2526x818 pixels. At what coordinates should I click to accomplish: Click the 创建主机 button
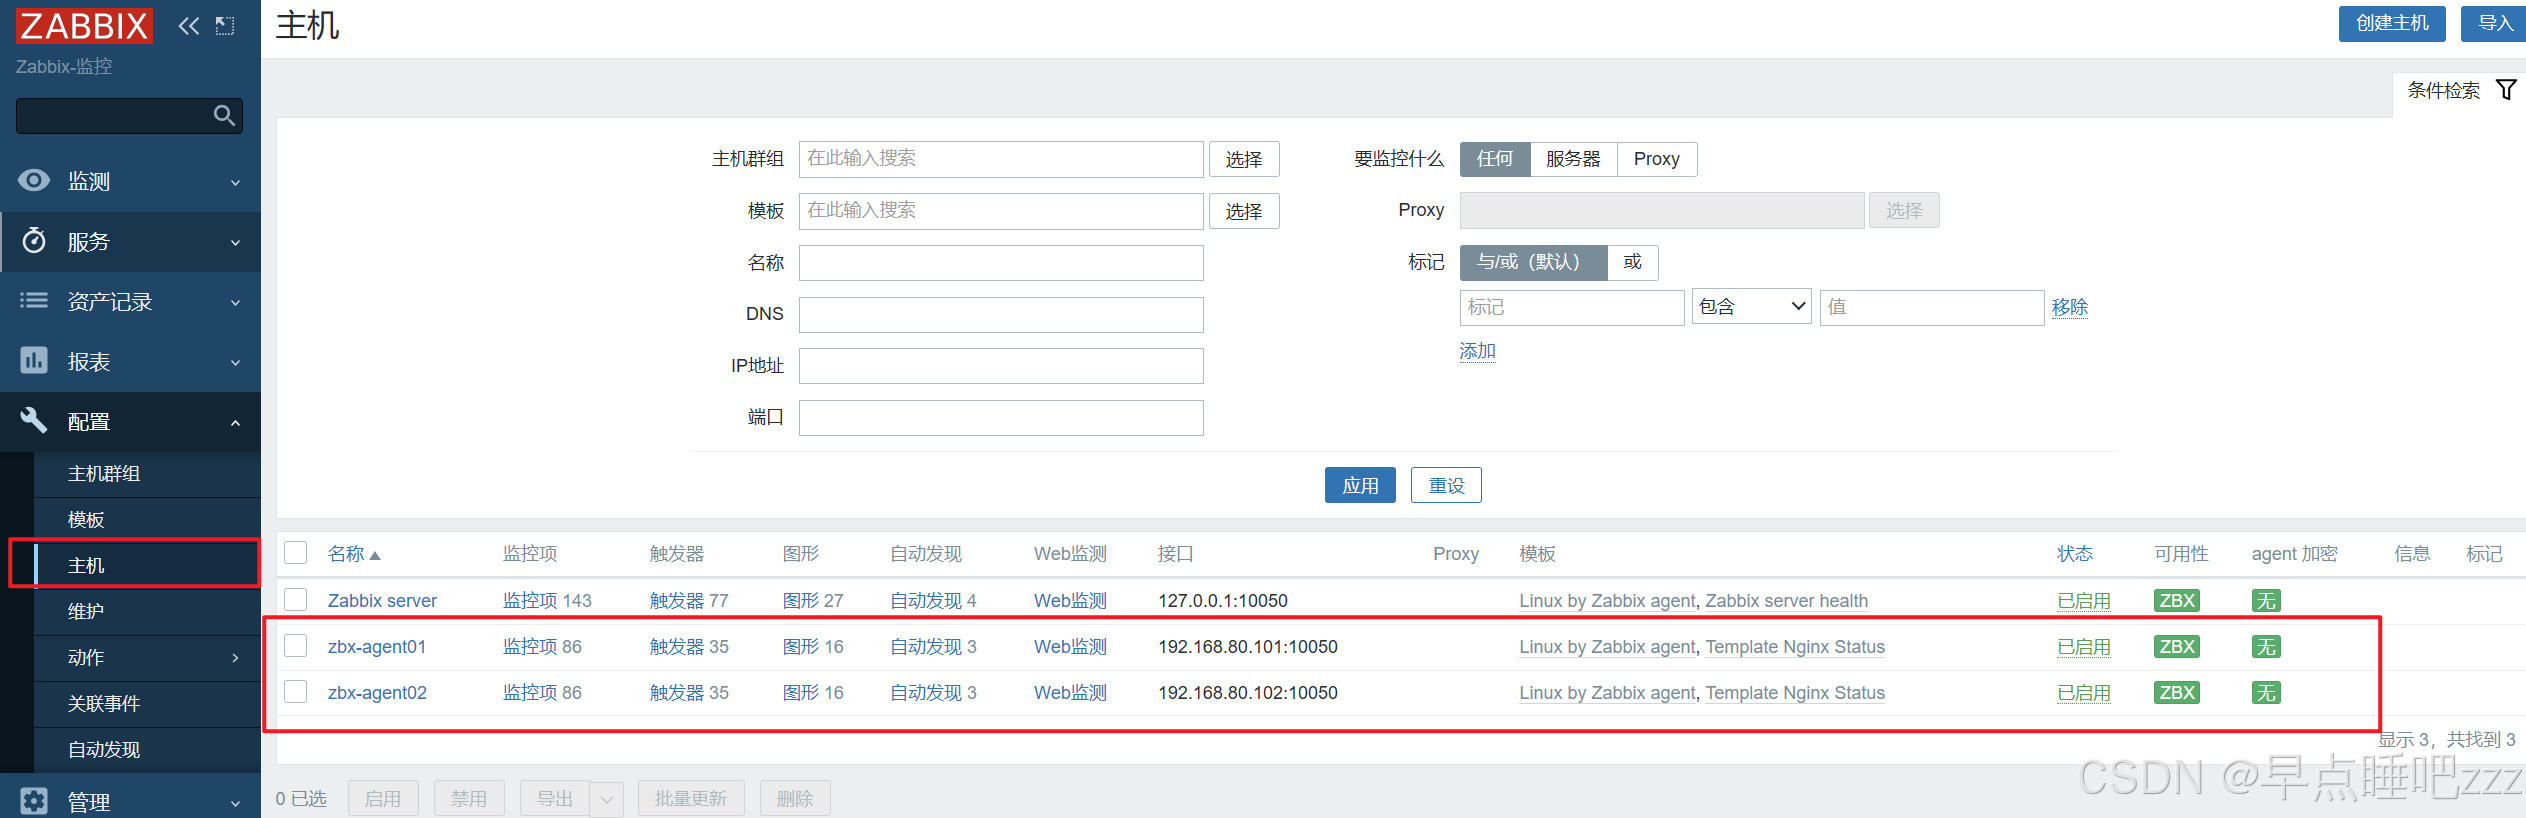(x=2392, y=23)
